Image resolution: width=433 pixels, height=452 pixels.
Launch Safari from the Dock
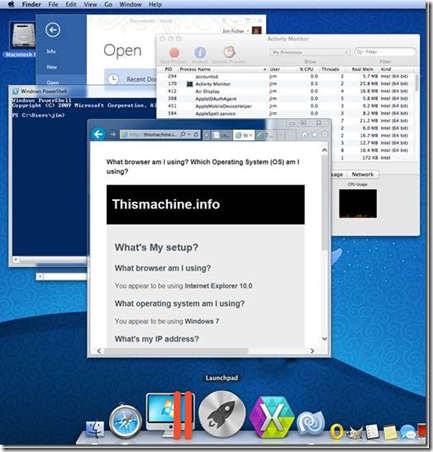pos(125,421)
